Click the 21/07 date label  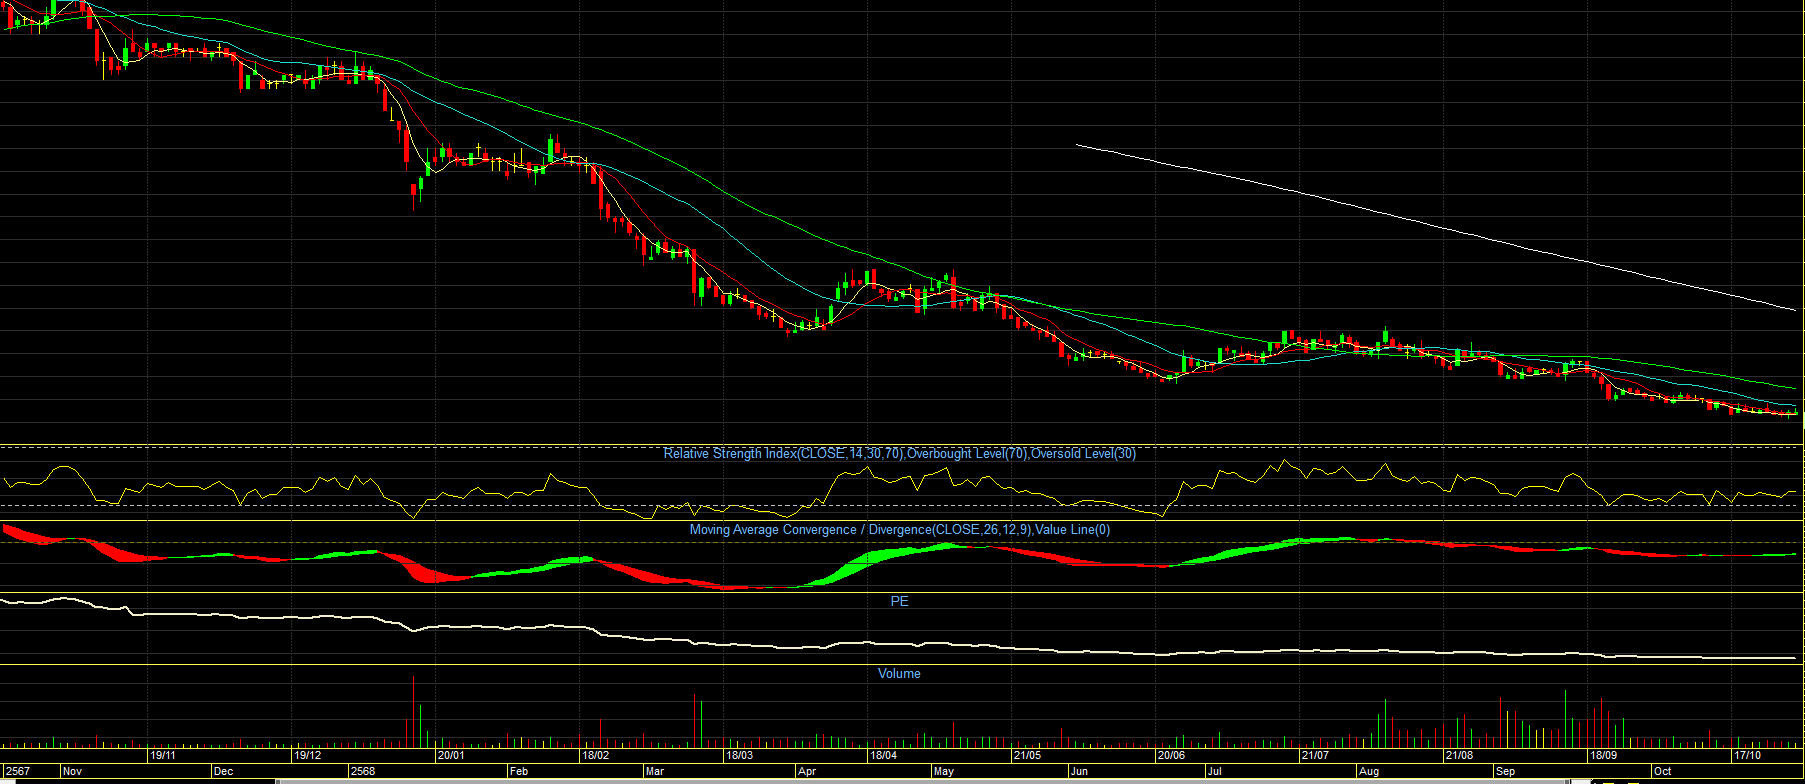1315,756
